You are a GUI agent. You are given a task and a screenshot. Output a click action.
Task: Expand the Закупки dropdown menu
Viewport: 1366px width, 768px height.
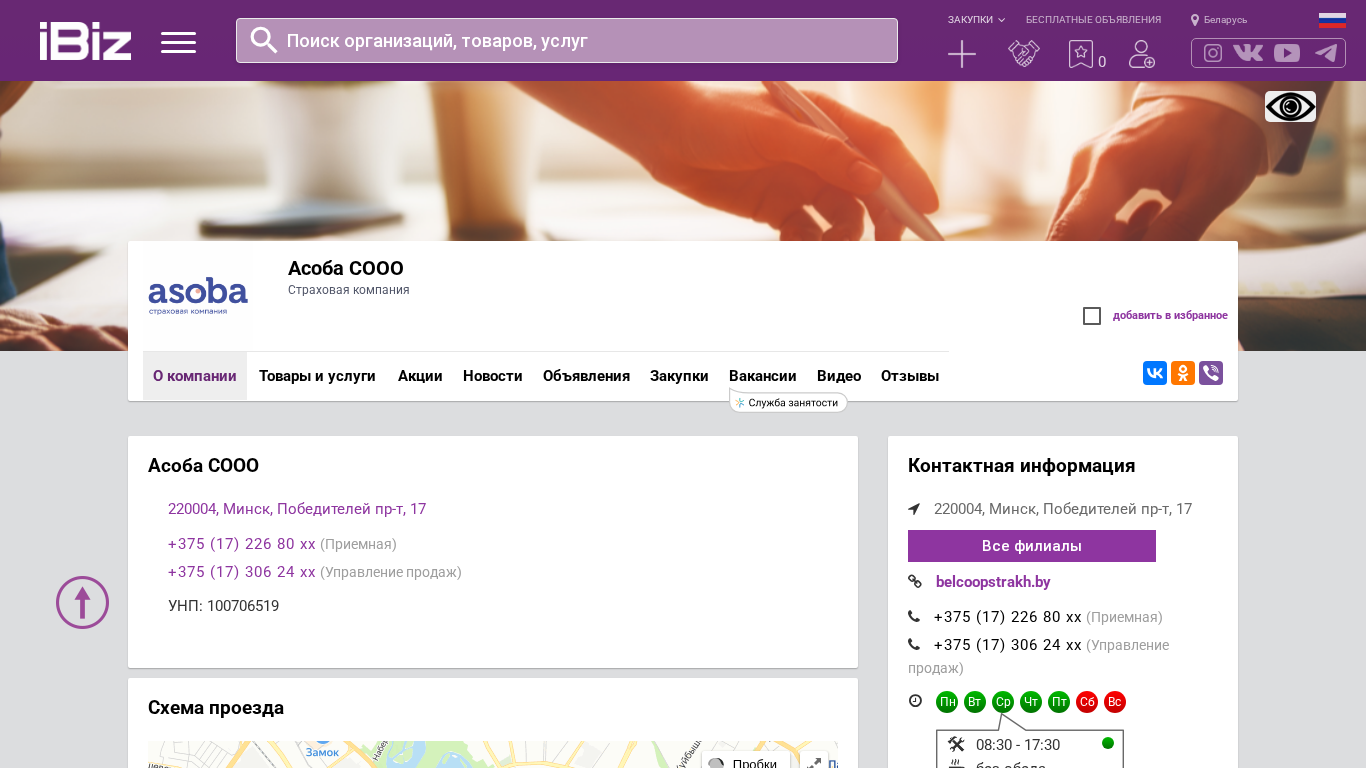(x=976, y=20)
